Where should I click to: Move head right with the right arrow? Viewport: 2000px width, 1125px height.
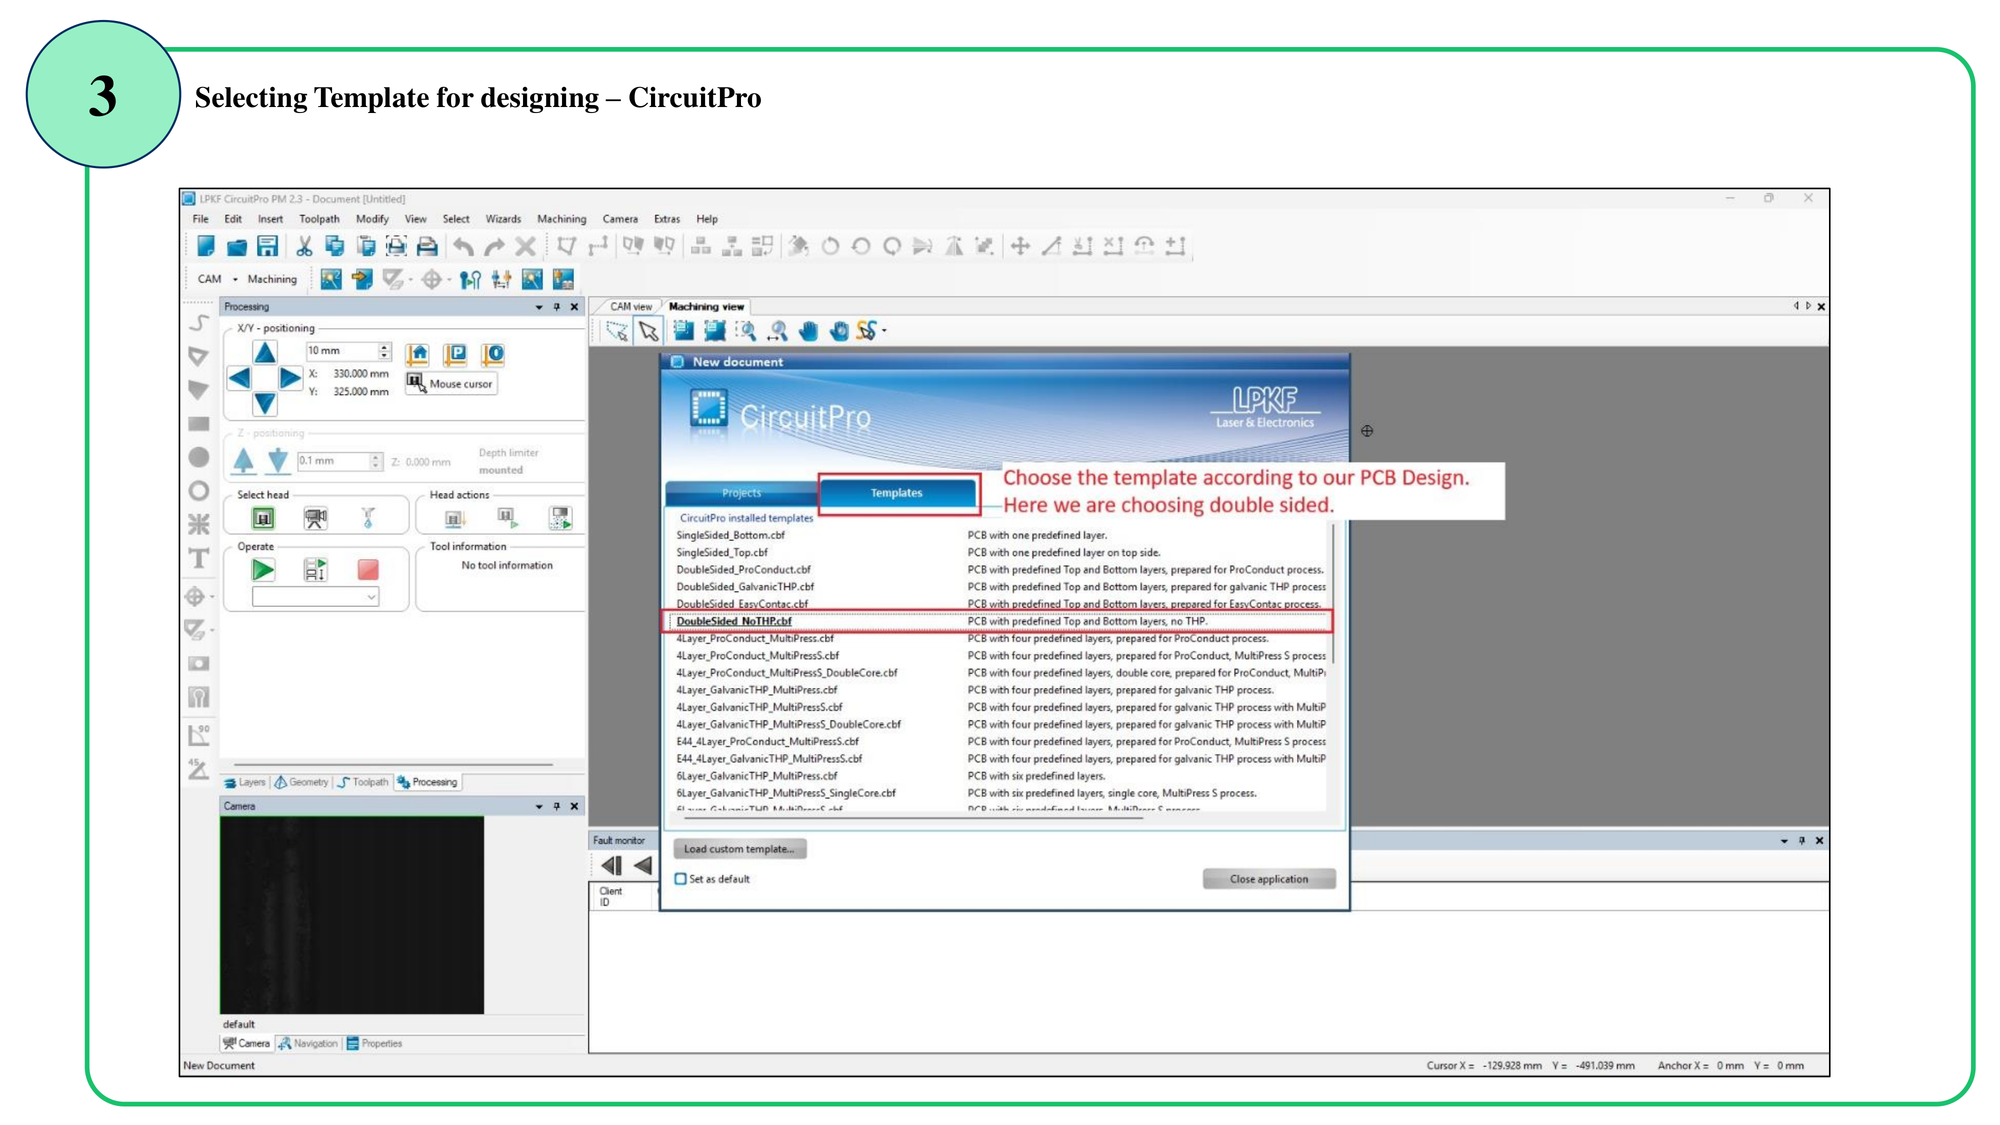290,378
